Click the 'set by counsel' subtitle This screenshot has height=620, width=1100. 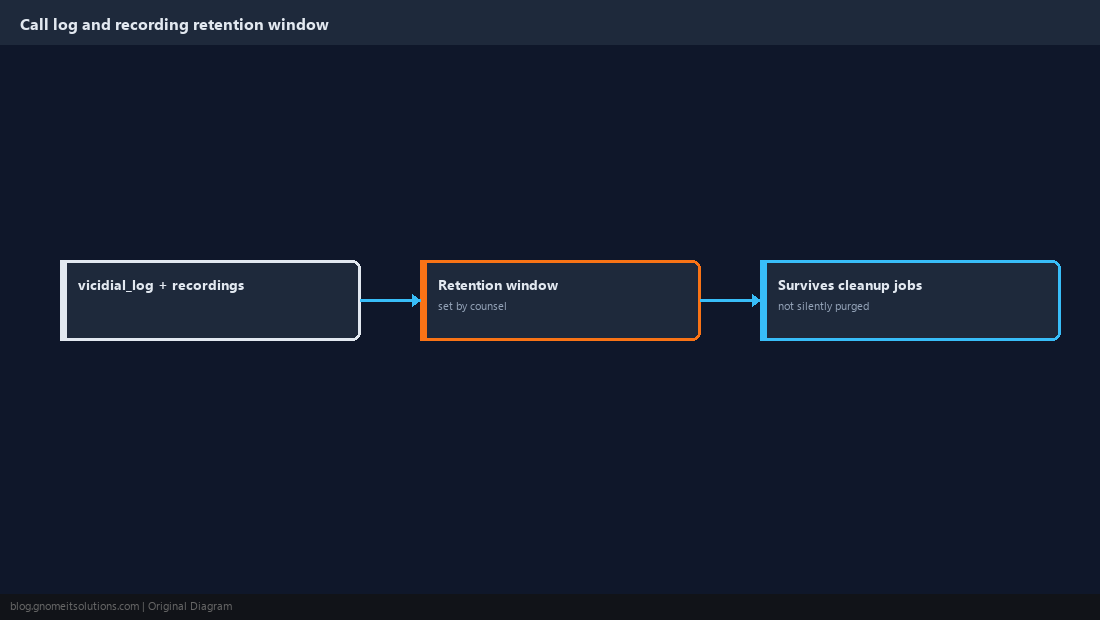coord(472,306)
